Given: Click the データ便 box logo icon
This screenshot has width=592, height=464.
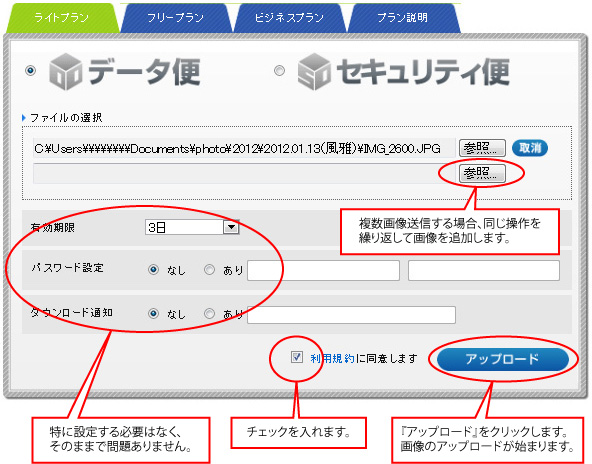Looking at the screenshot, I should pos(66,71).
